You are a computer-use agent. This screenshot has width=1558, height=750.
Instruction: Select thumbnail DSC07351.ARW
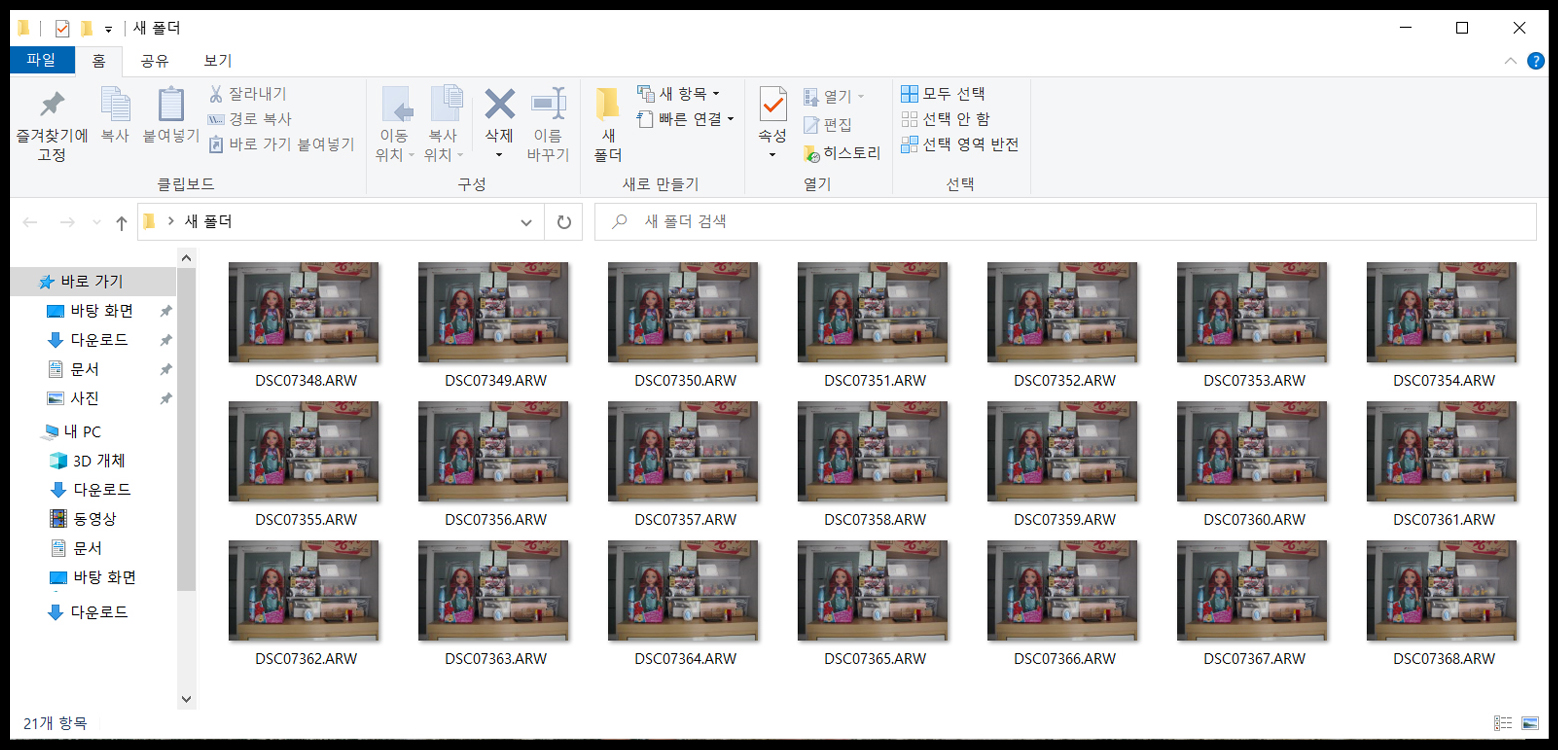[x=873, y=312]
